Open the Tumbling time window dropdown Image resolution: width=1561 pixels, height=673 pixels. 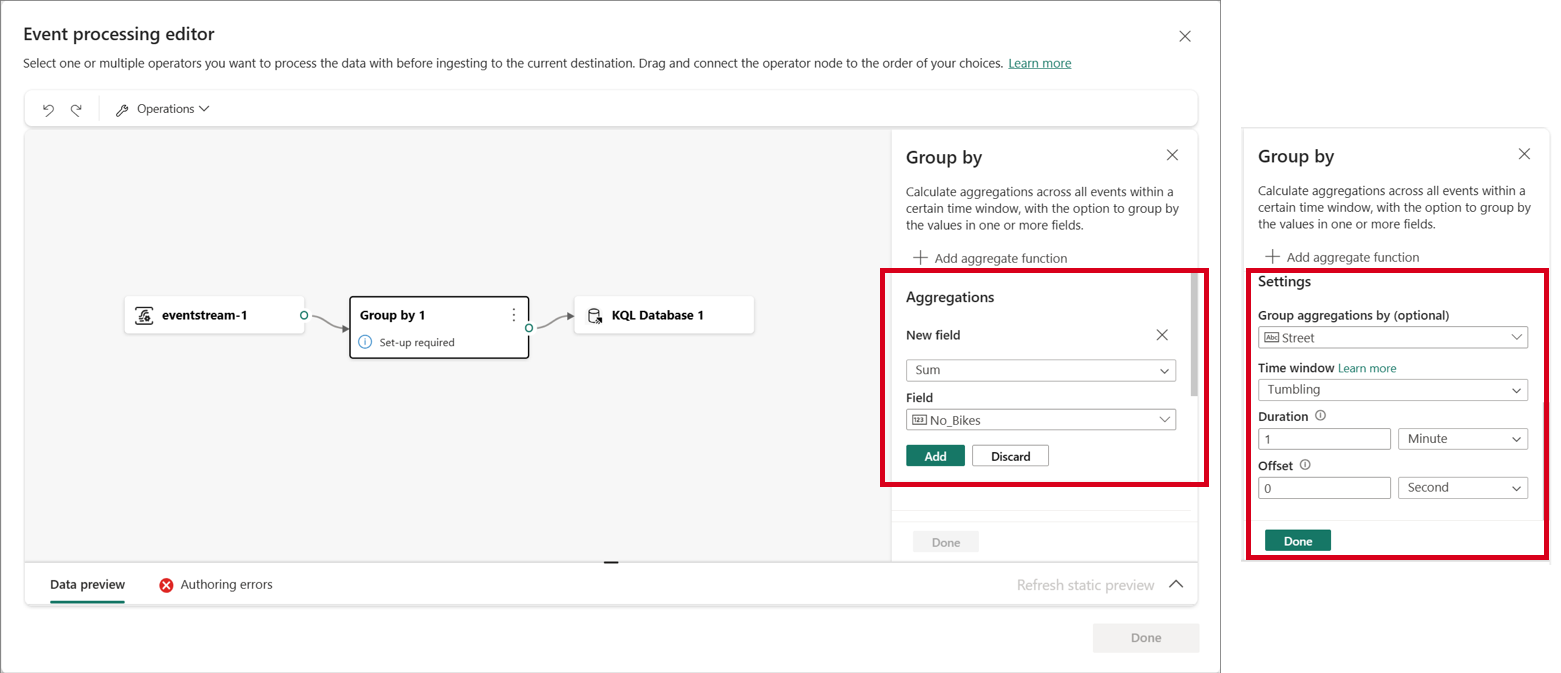pos(1392,389)
